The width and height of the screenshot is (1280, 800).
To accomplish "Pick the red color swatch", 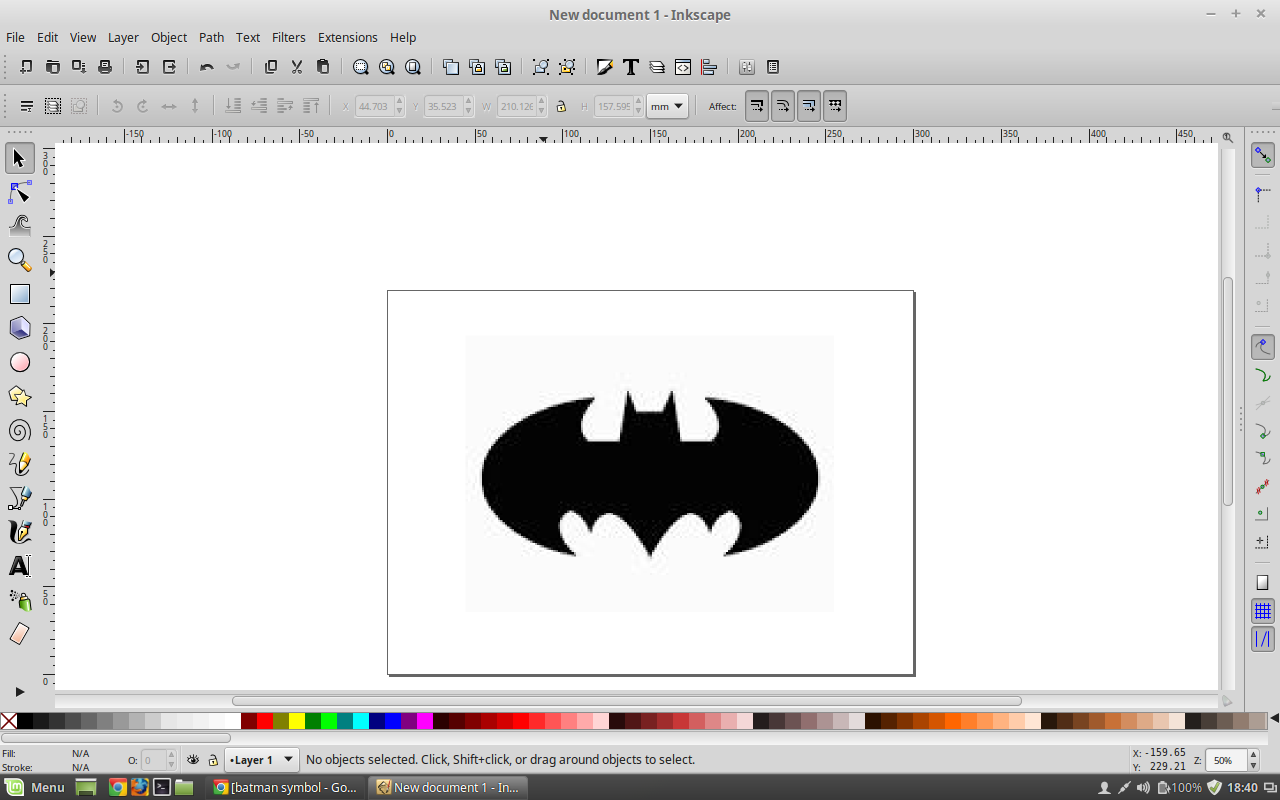I will pyautogui.click(x=265, y=721).
